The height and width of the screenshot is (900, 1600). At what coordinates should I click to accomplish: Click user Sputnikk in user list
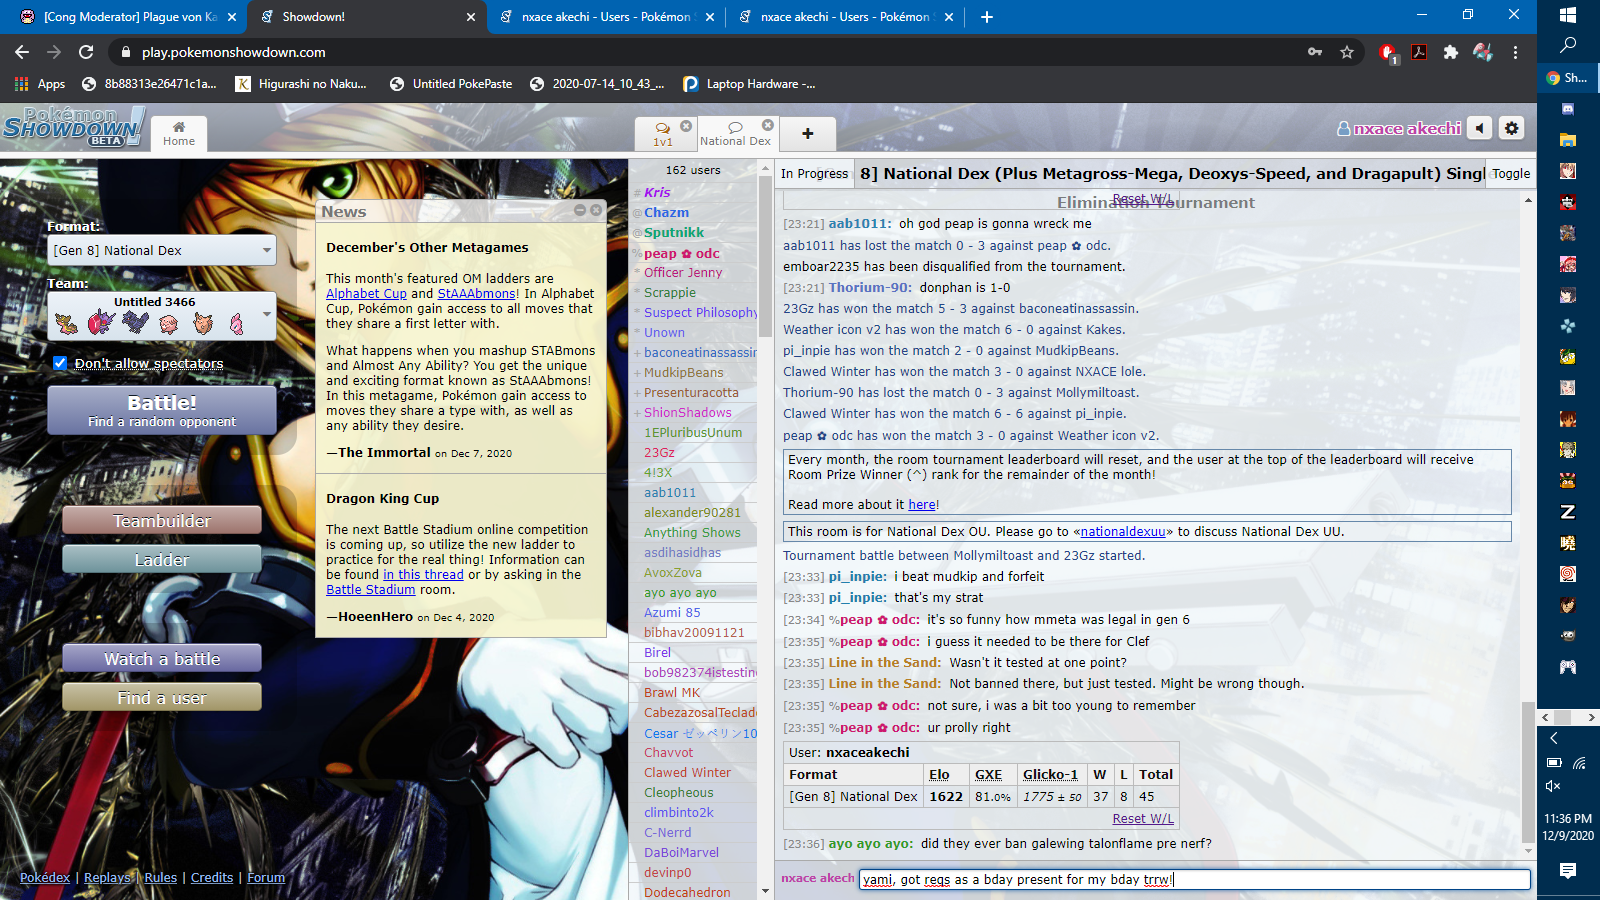[x=674, y=233]
